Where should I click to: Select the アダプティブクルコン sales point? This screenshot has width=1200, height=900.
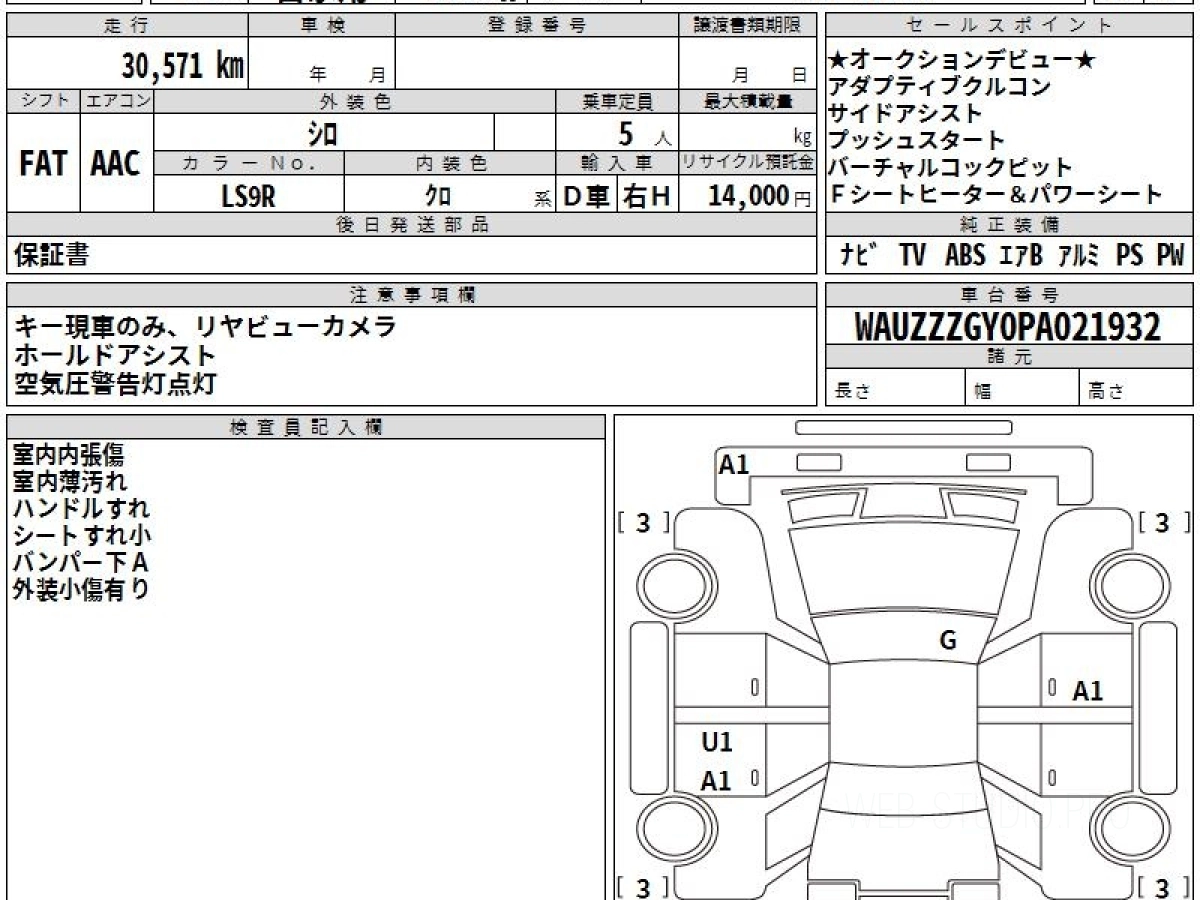tap(940, 87)
